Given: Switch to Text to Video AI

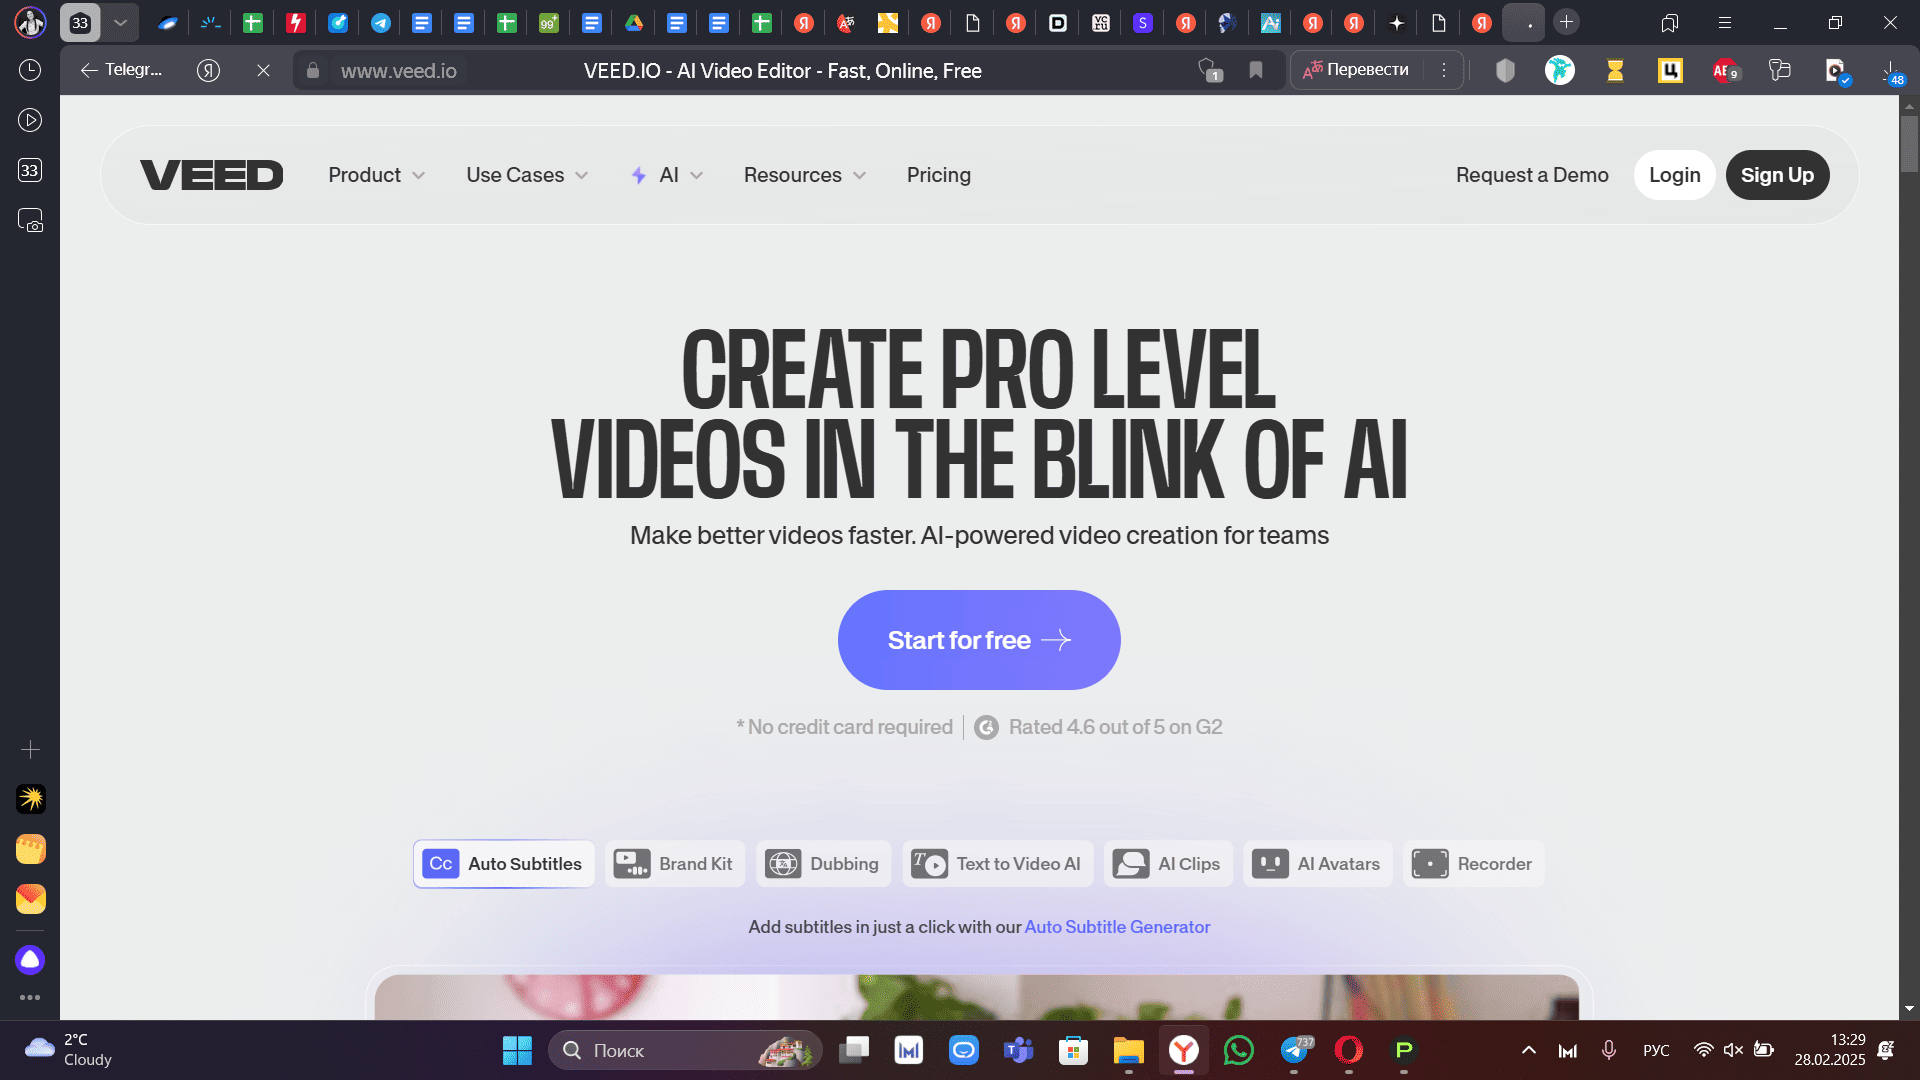Looking at the screenshot, I should (997, 864).
